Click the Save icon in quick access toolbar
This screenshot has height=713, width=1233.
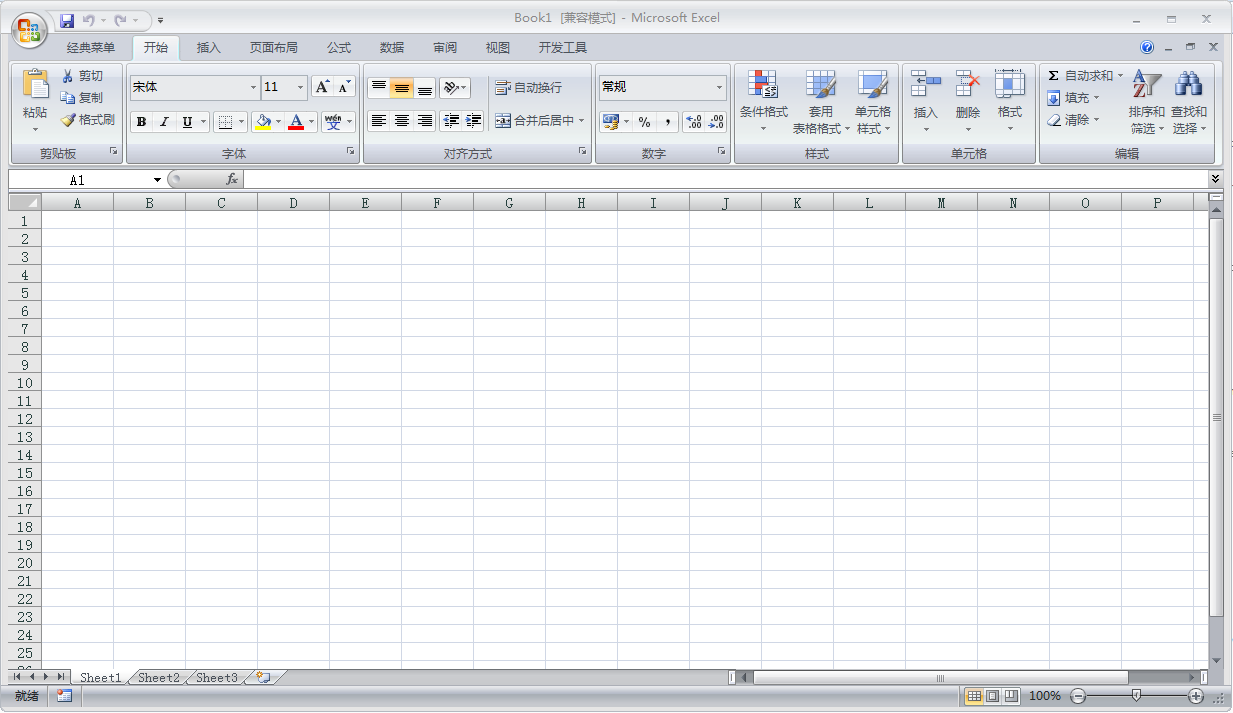click(67, 20)
